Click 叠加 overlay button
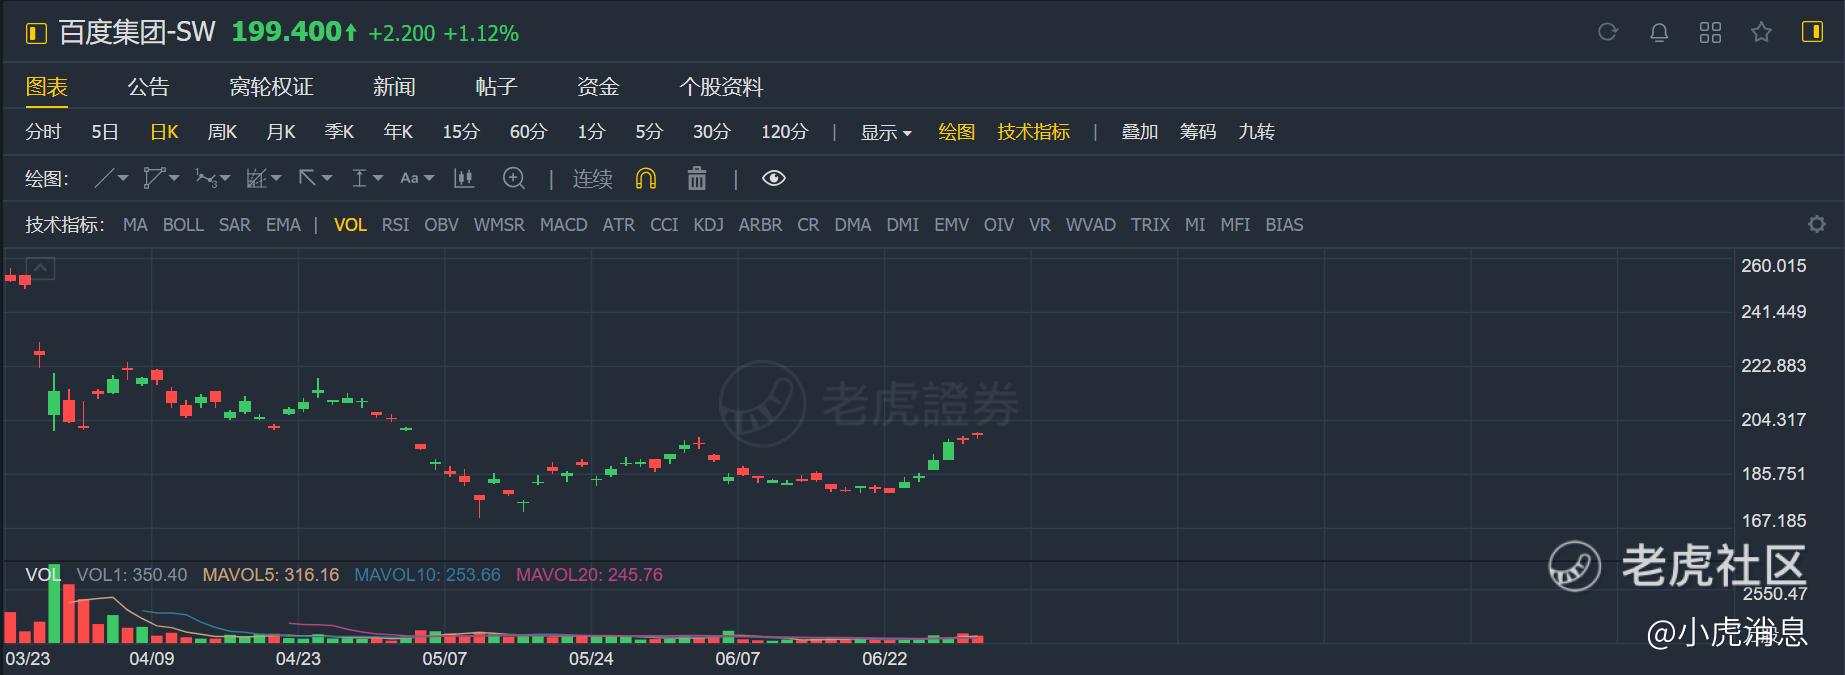This screenshot has height=675, width=1845. click(1139, 132)
